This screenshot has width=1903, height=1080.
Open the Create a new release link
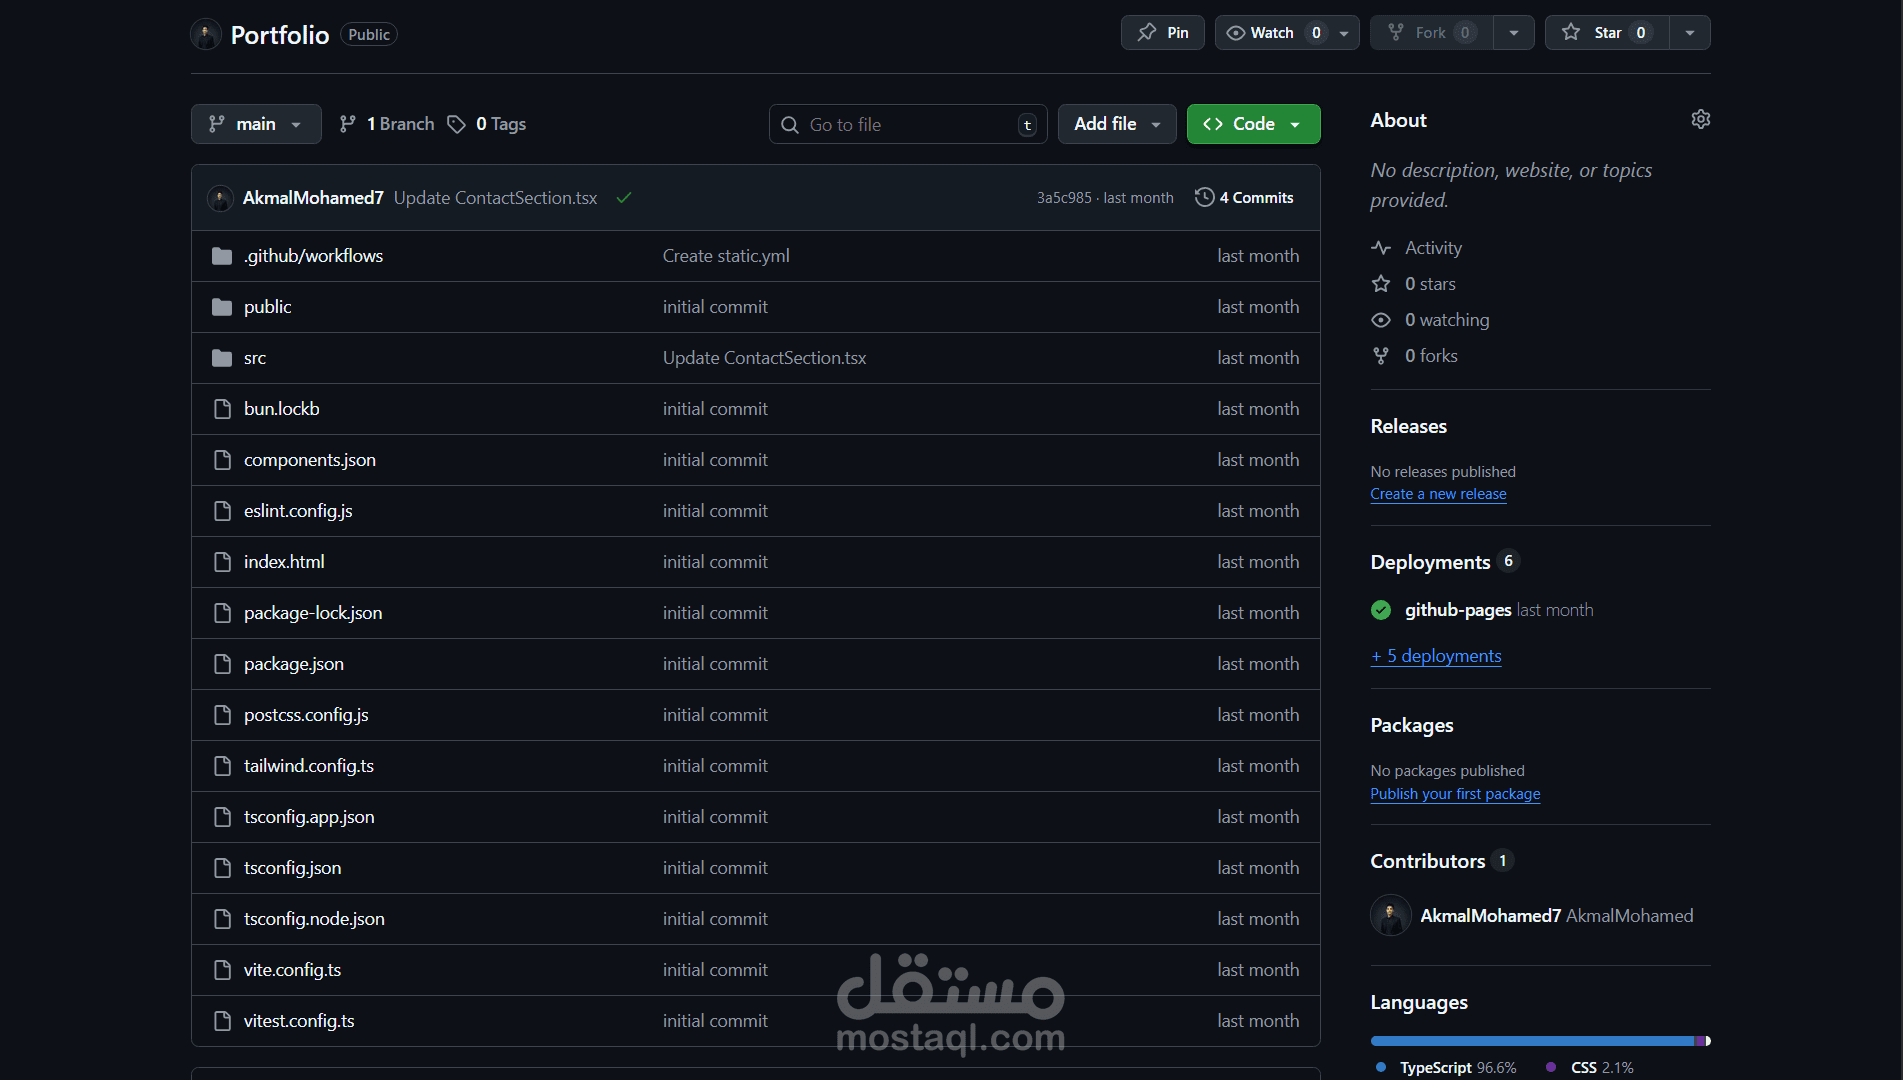click(x=1438, y=494)
